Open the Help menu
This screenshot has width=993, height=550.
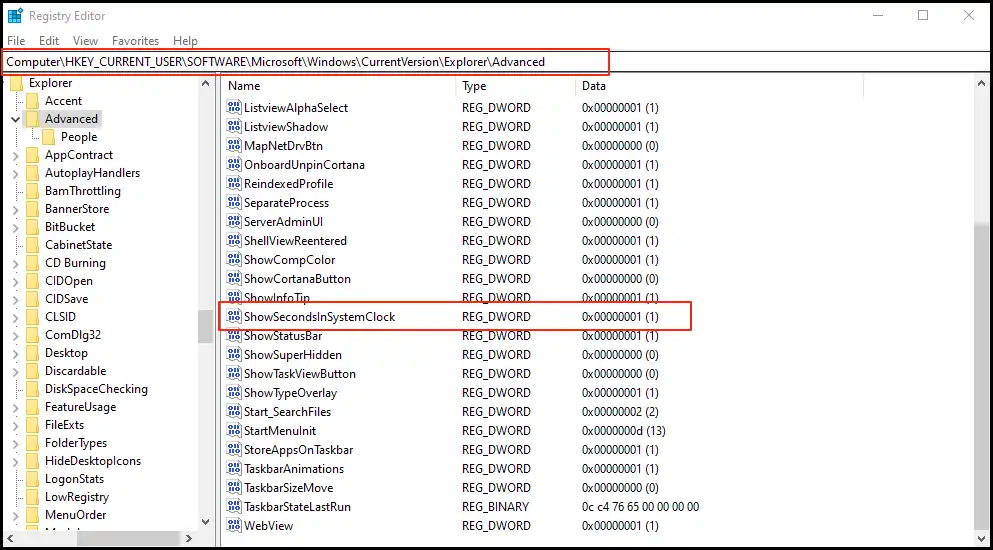point(186,41)
